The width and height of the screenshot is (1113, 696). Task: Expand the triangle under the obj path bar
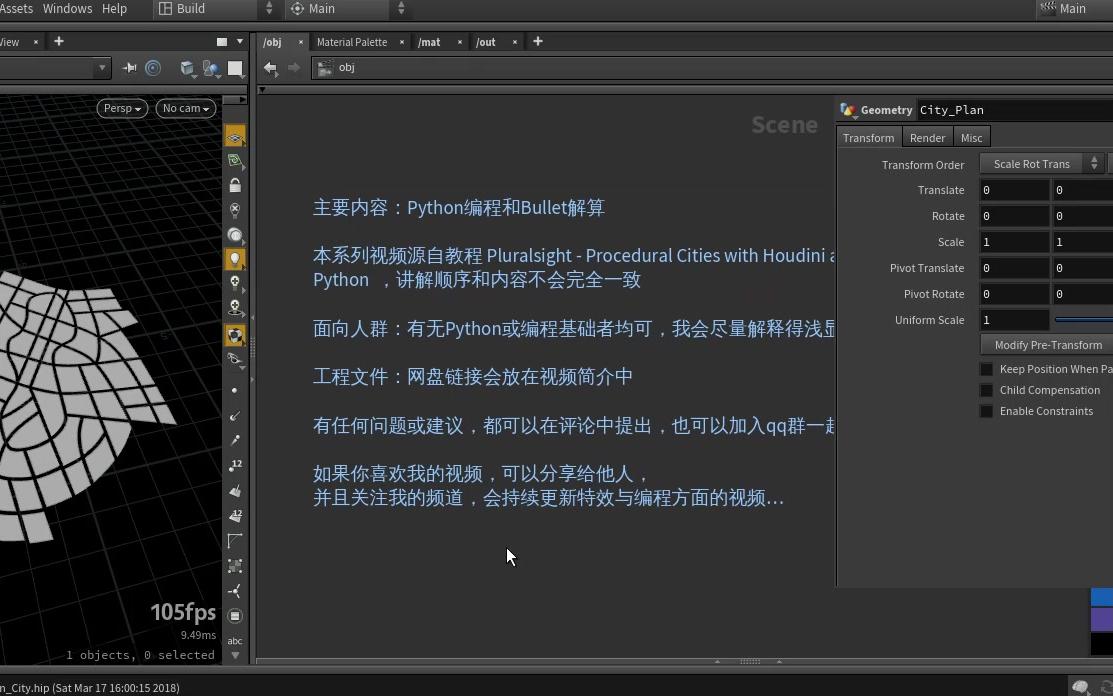click(x=262, y=90)
